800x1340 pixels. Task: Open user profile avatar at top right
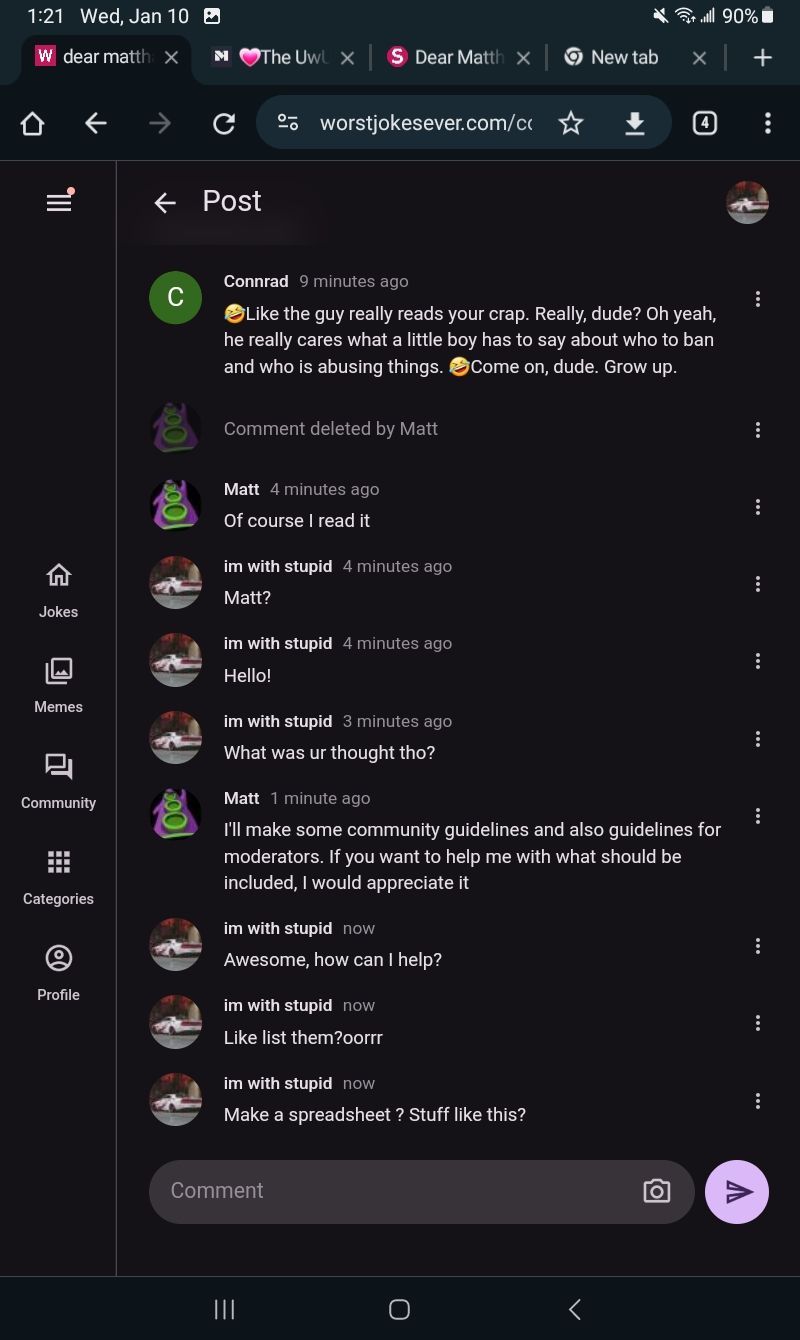coord(747,203)
